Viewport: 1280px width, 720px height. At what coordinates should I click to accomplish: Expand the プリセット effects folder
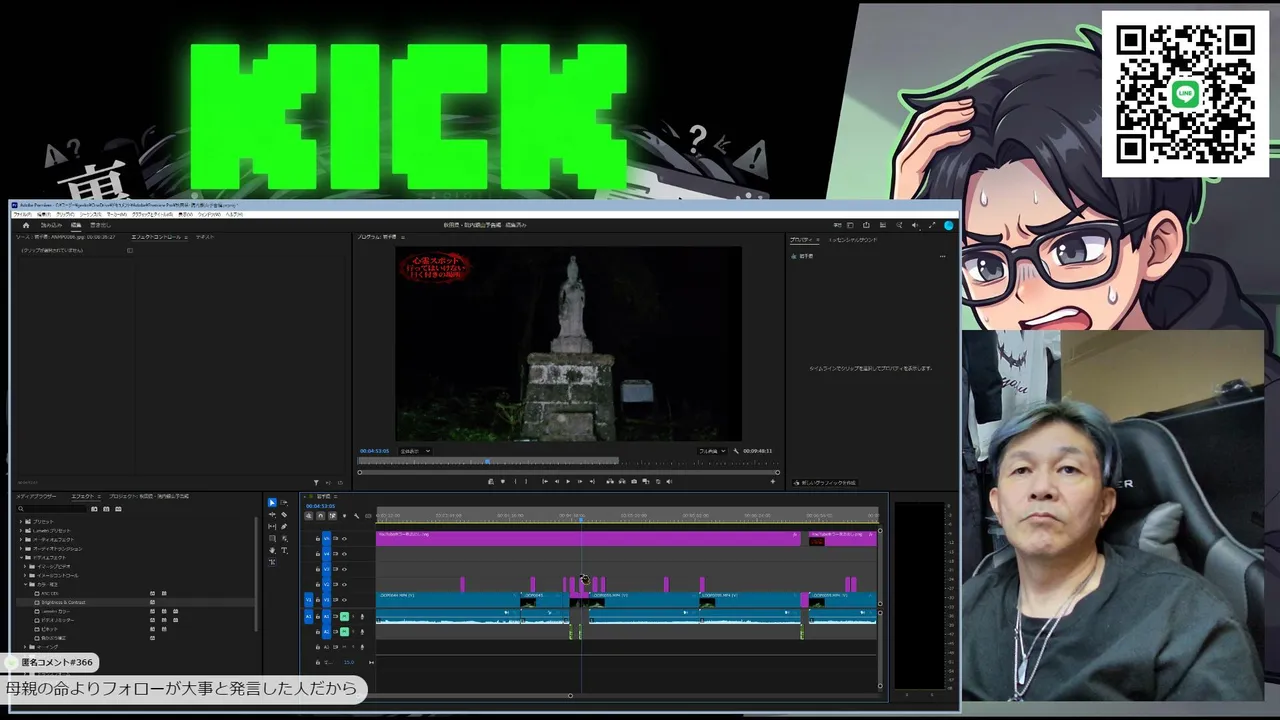[x=21, y=522]
